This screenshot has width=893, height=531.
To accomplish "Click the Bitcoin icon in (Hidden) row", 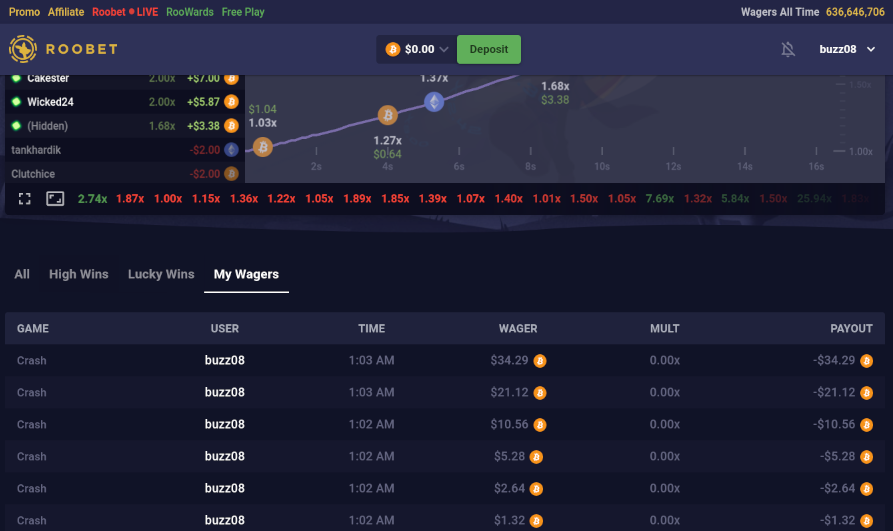I will coord(231,126).
